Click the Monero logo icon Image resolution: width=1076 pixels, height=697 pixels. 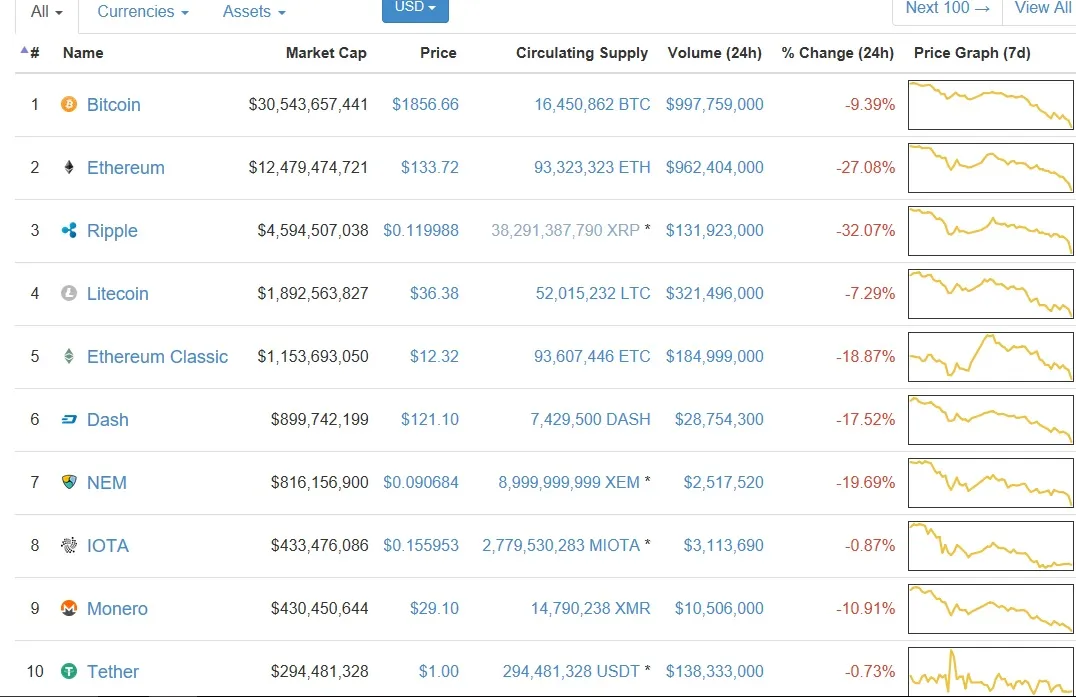[69, 609]
